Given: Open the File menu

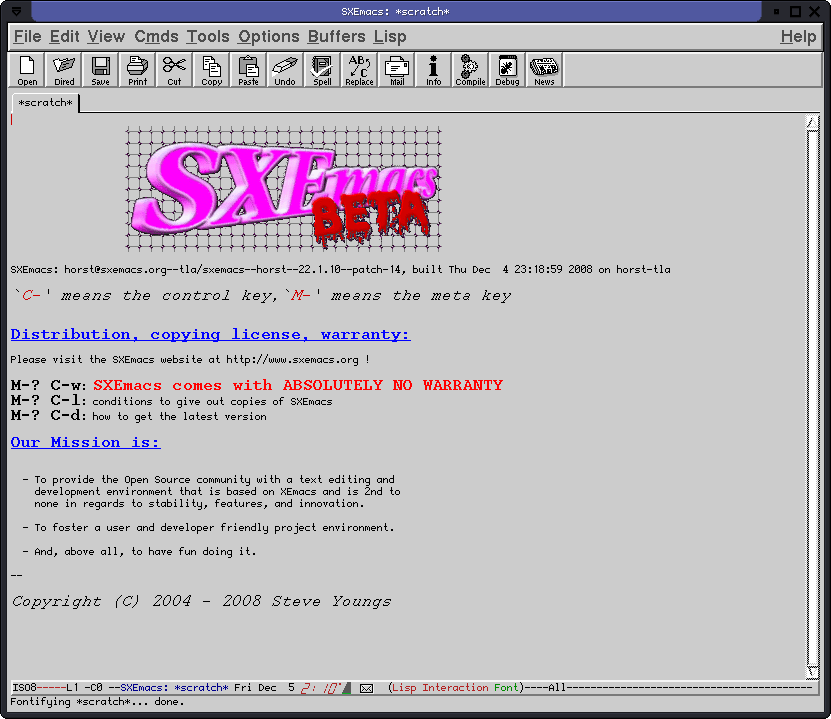Looking at the screenshot, I should click(27, 37).
